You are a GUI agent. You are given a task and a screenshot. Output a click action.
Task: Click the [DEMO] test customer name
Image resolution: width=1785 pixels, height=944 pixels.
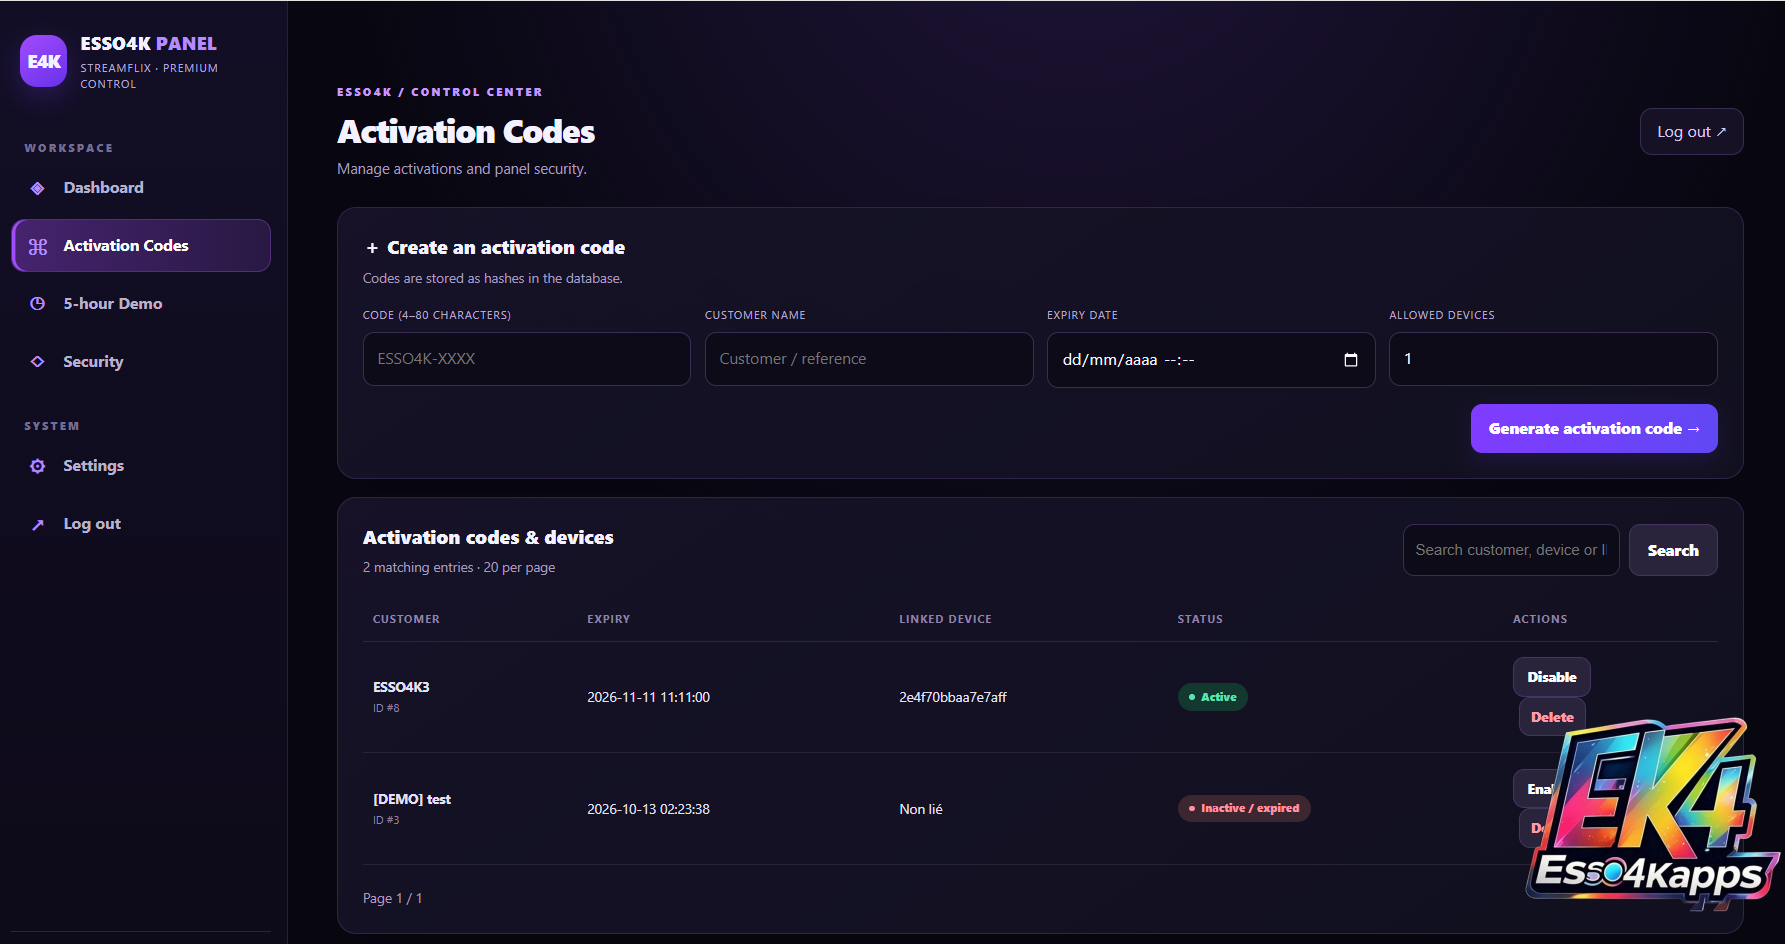pos(412,799)
